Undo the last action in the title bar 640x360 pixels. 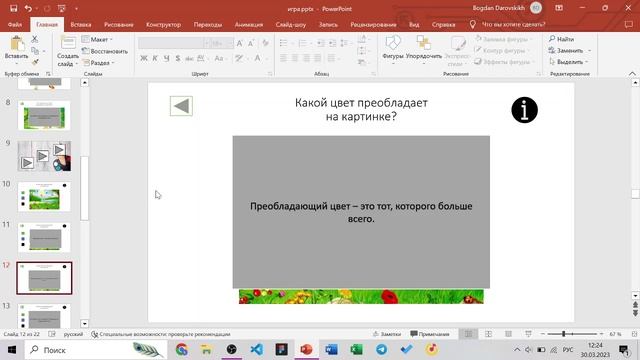pos(28,9)
